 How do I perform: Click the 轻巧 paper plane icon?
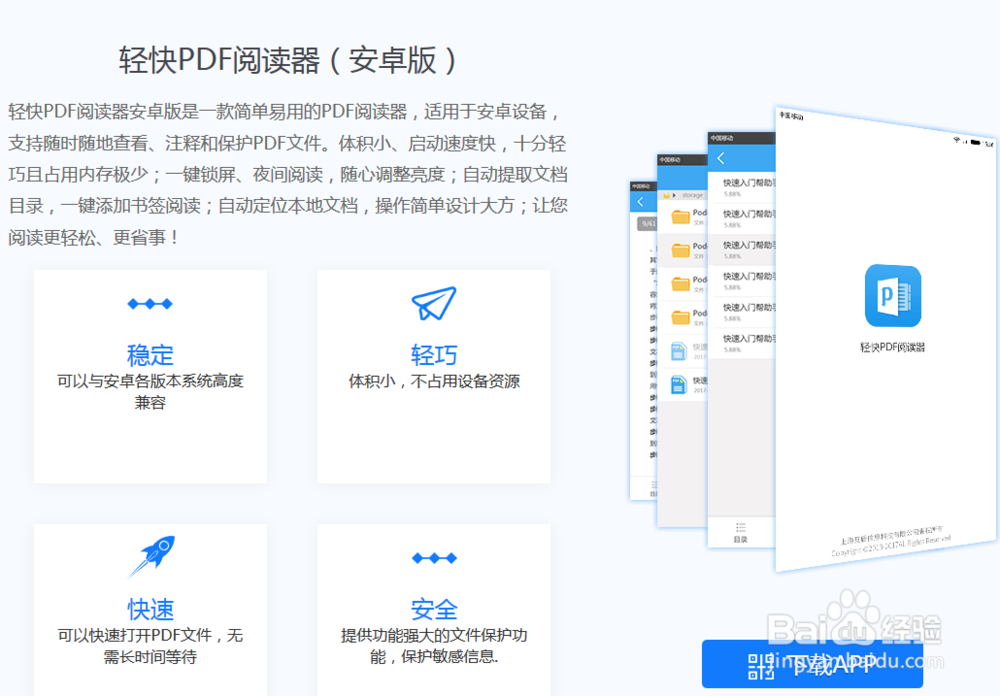point(434,305)
